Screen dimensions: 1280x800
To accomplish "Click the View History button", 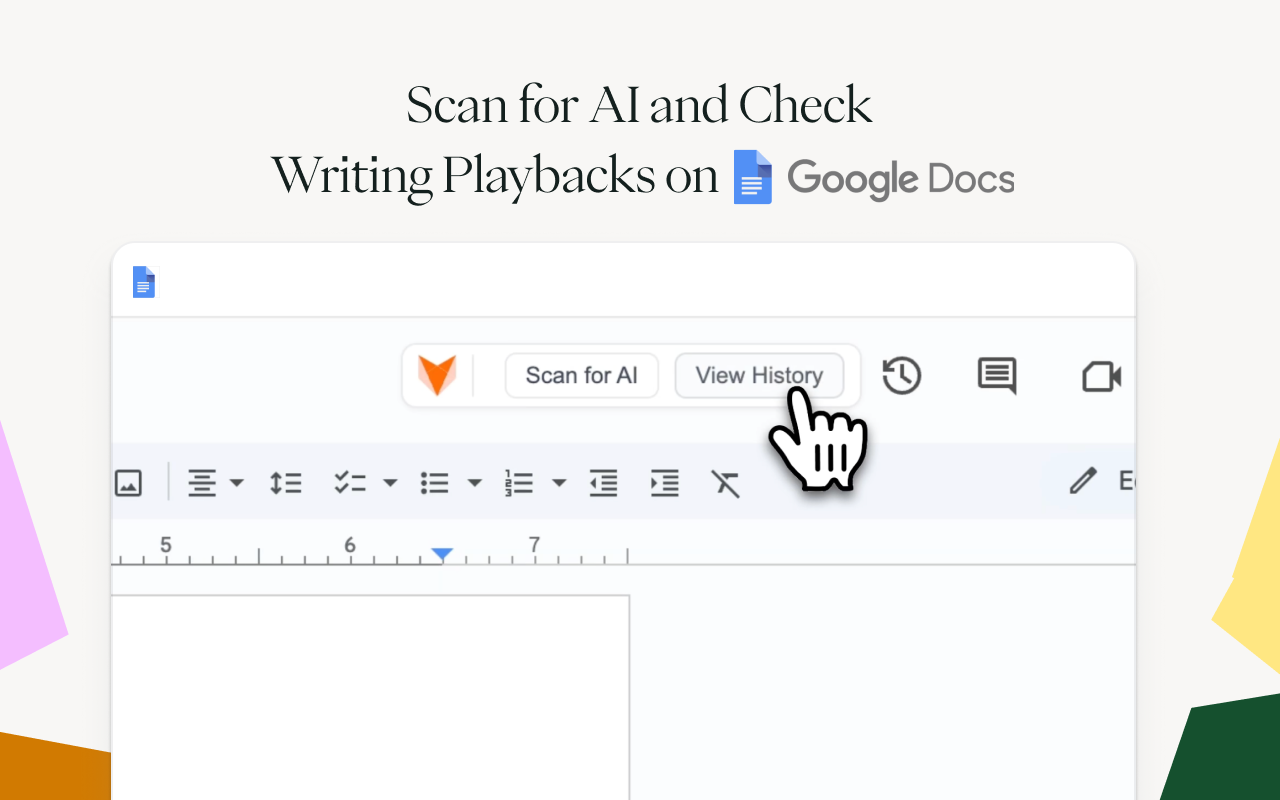I will coord(759,375).
